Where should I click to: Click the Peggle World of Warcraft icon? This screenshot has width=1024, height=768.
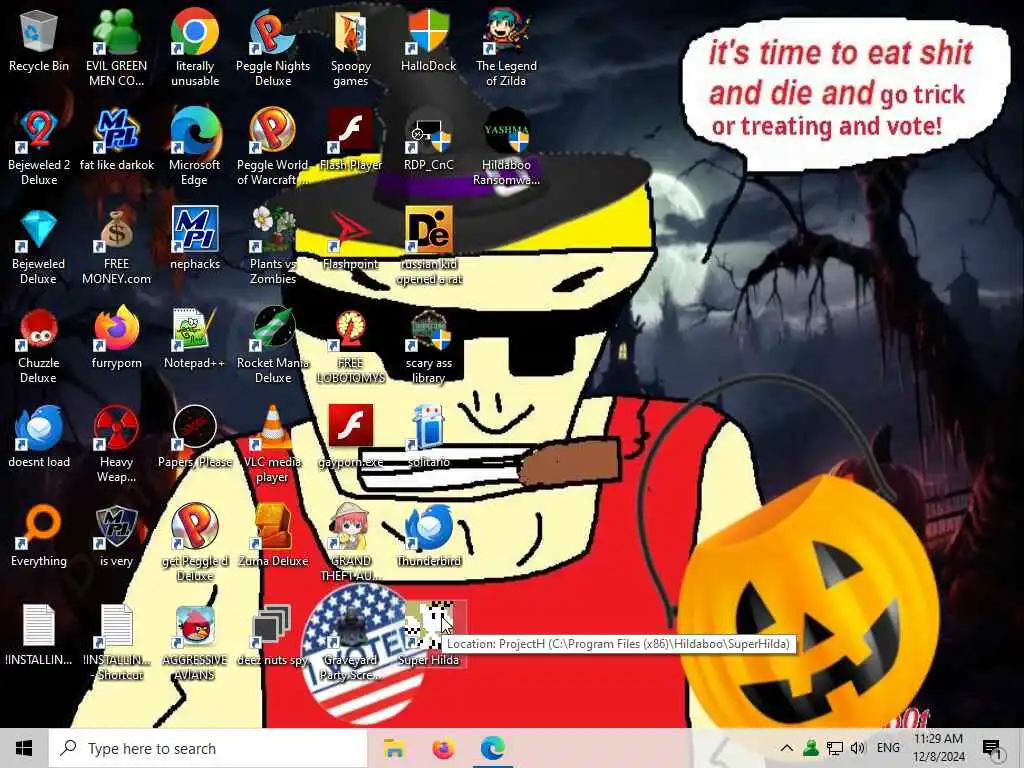273,148
